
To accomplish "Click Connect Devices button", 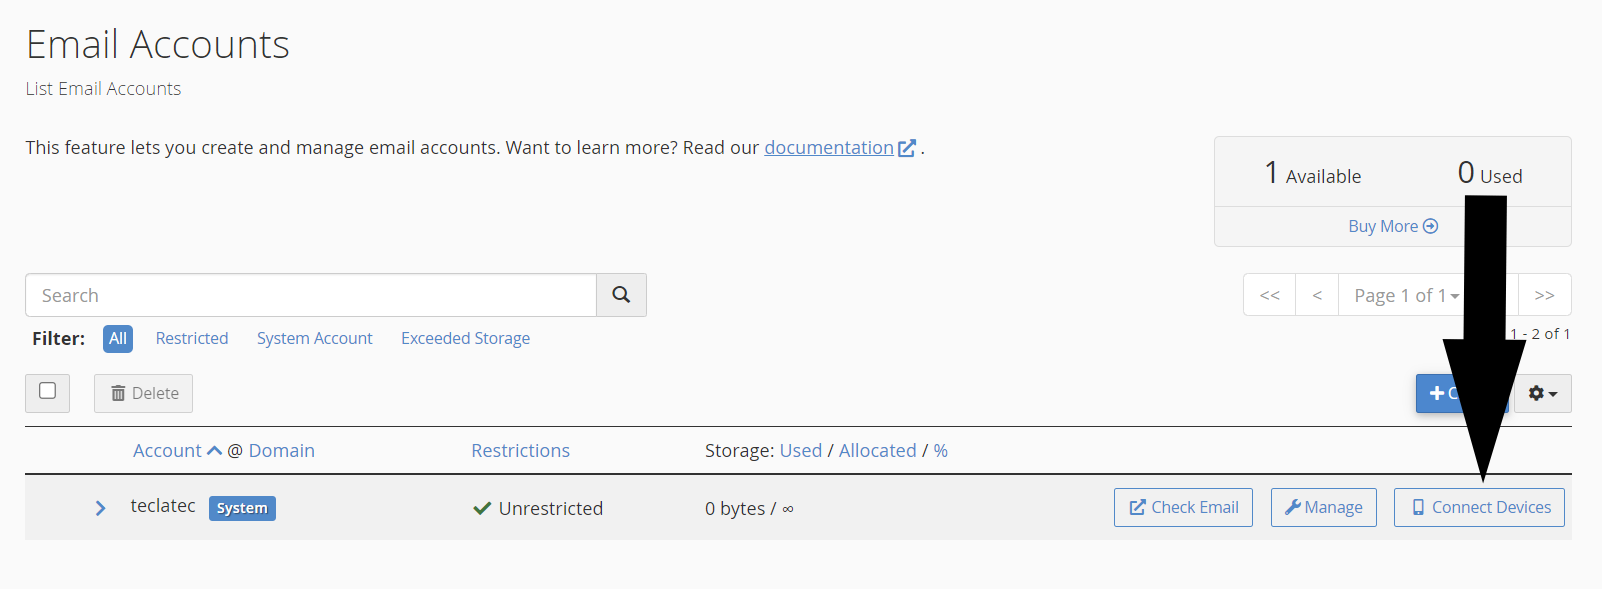I will 1479,508.
